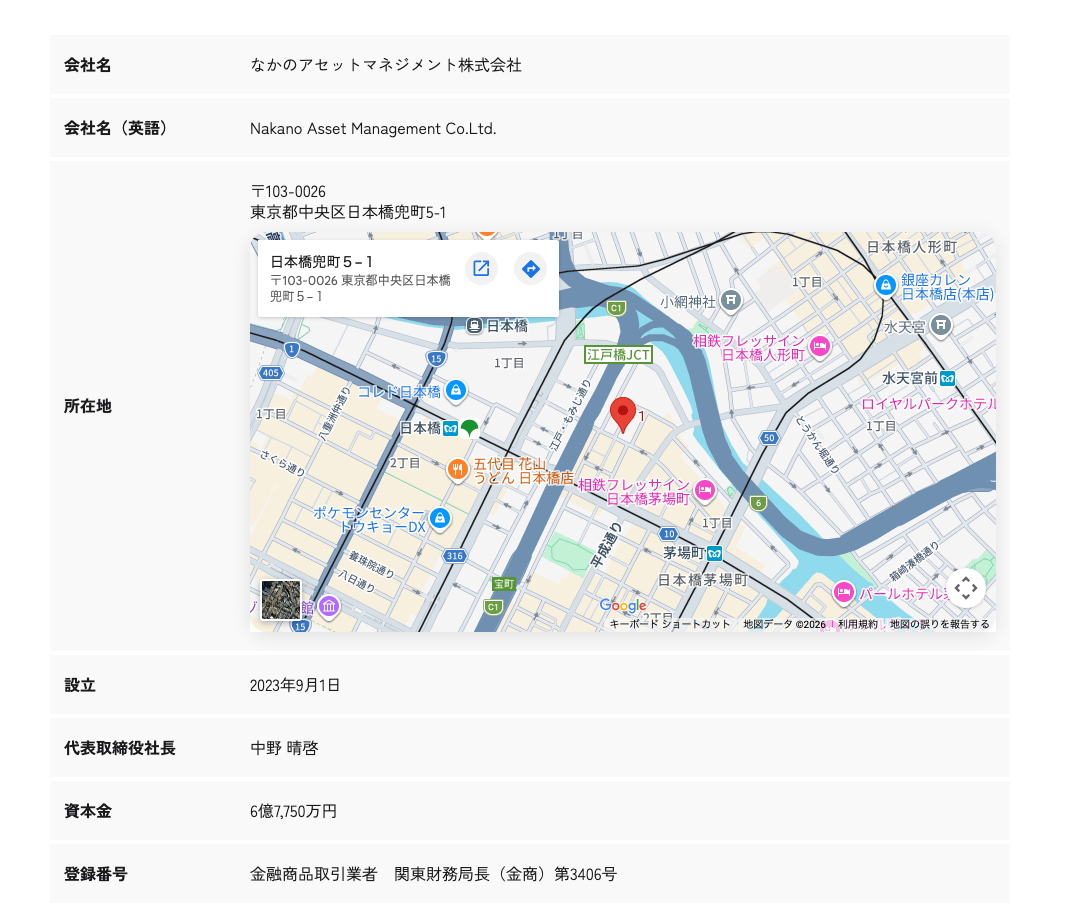This screenshot has height=915, width=1090.
Task: Click the 登録番号 row label
Action: click(96, 875)
